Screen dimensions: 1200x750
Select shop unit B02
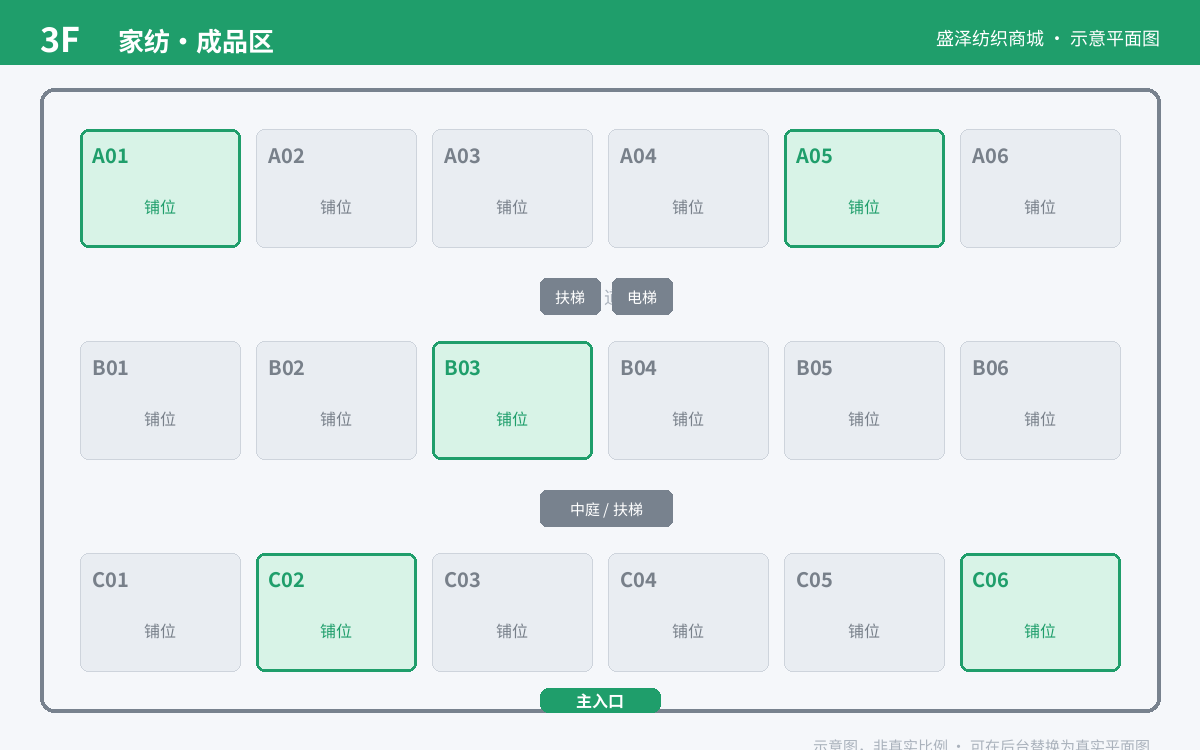(336, 400)
